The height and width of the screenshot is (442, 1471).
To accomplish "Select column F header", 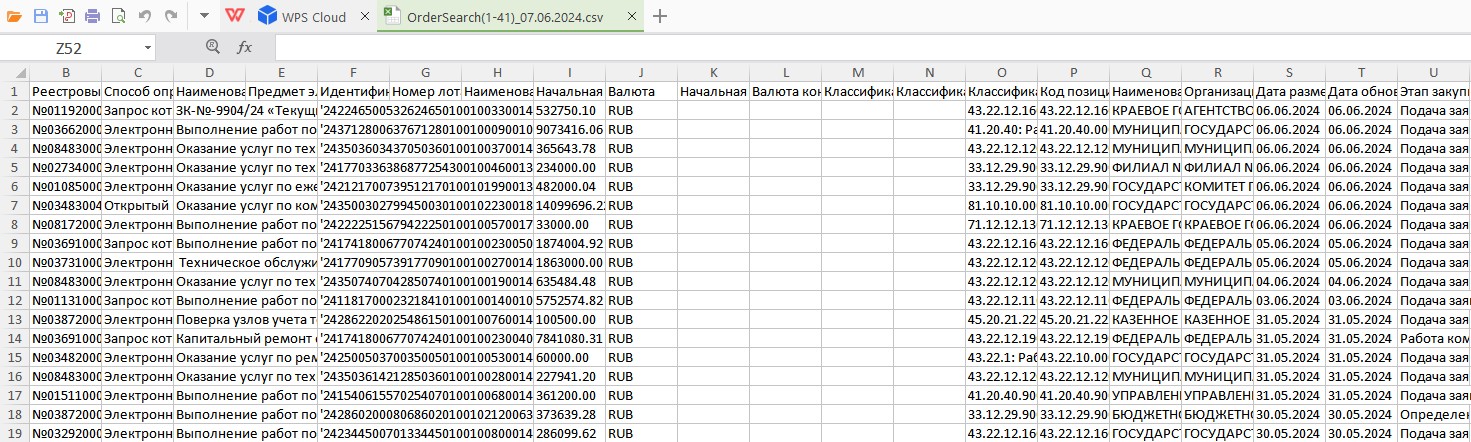I will coord(353,72).
